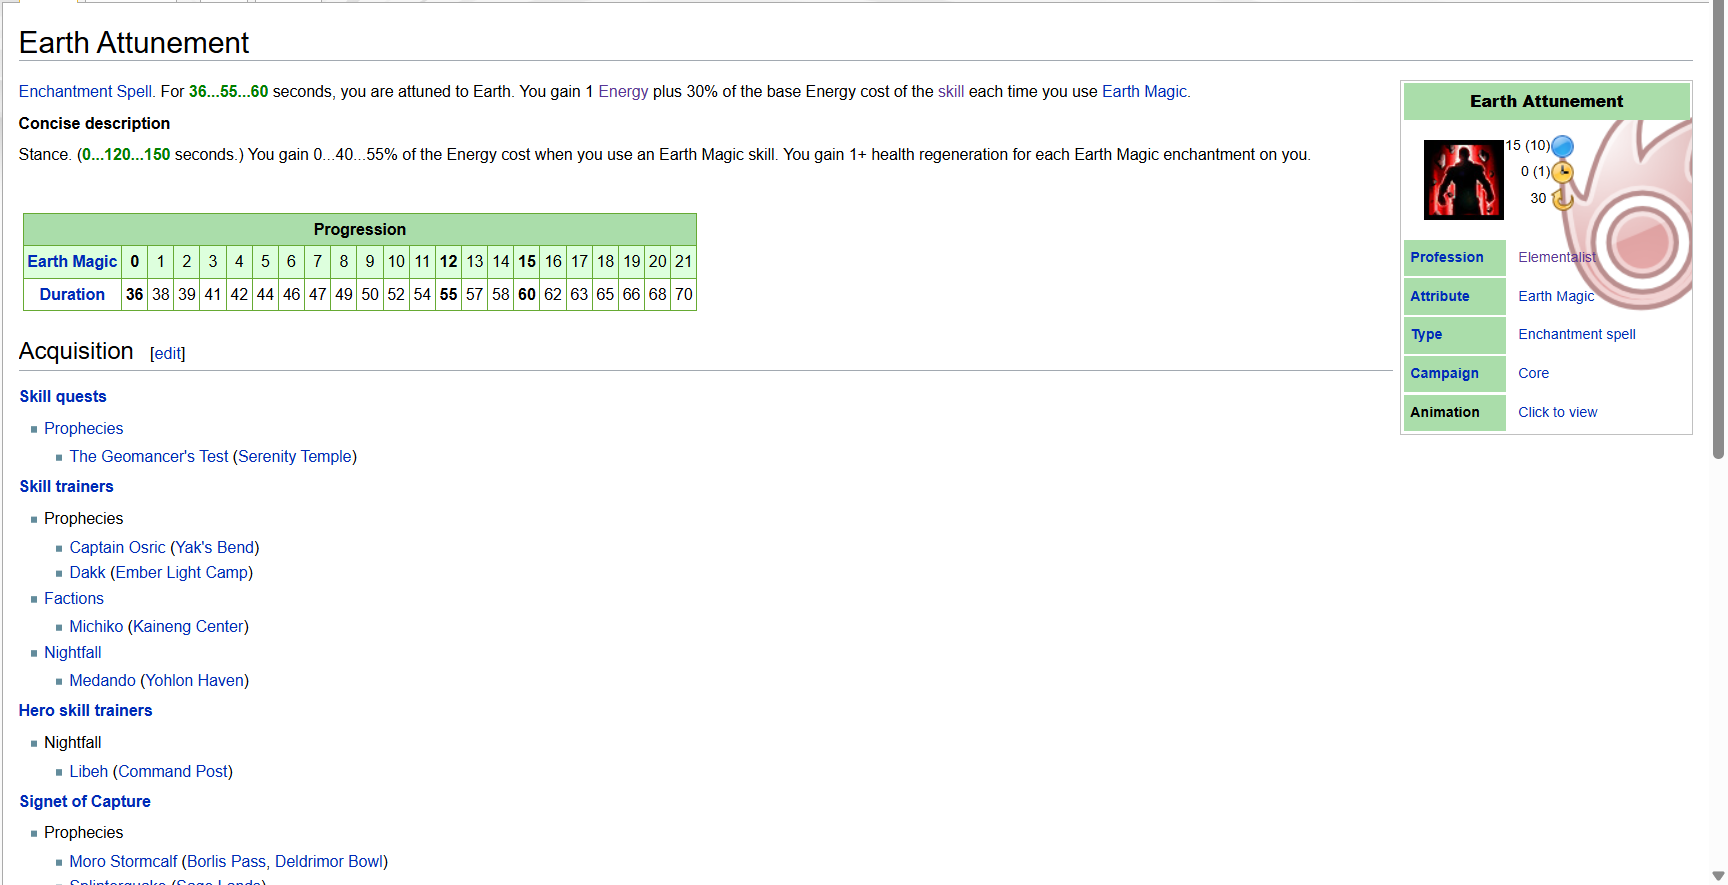Open Elementalist profession link in infobox
The width and height of the screenshot is (1728, 885).
1557,257
